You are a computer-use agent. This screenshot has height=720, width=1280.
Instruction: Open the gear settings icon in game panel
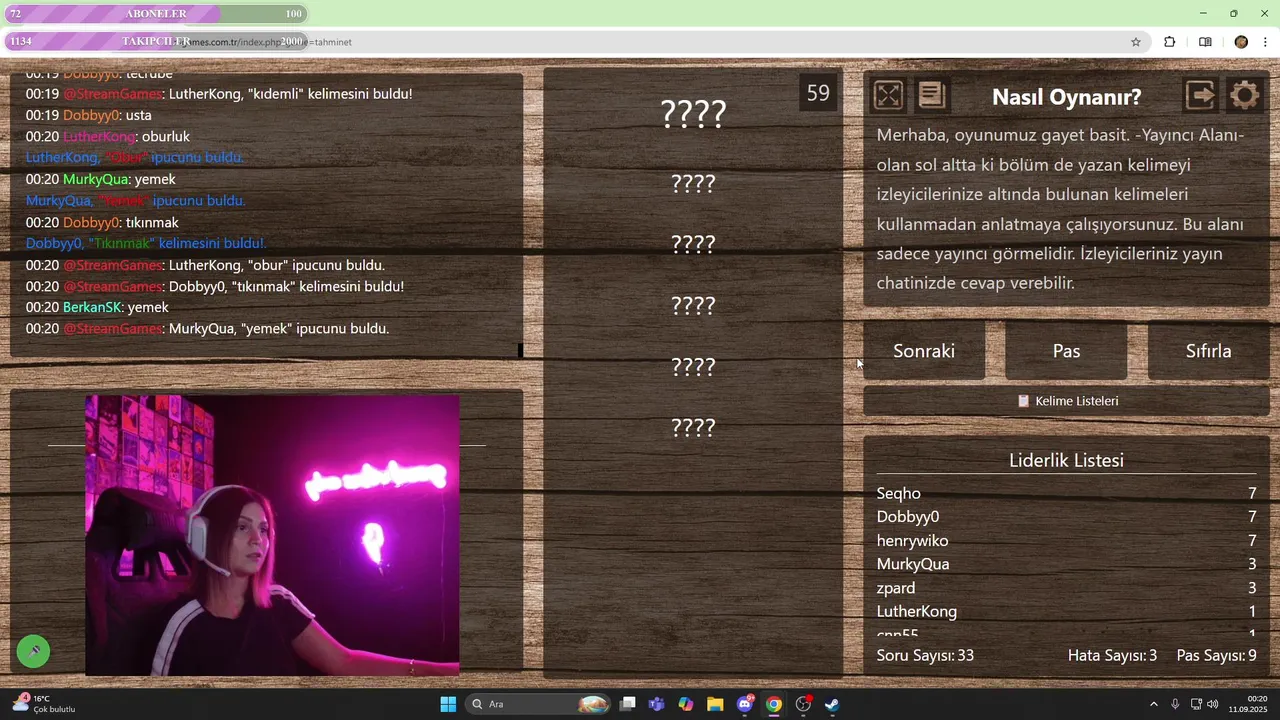1245,95
